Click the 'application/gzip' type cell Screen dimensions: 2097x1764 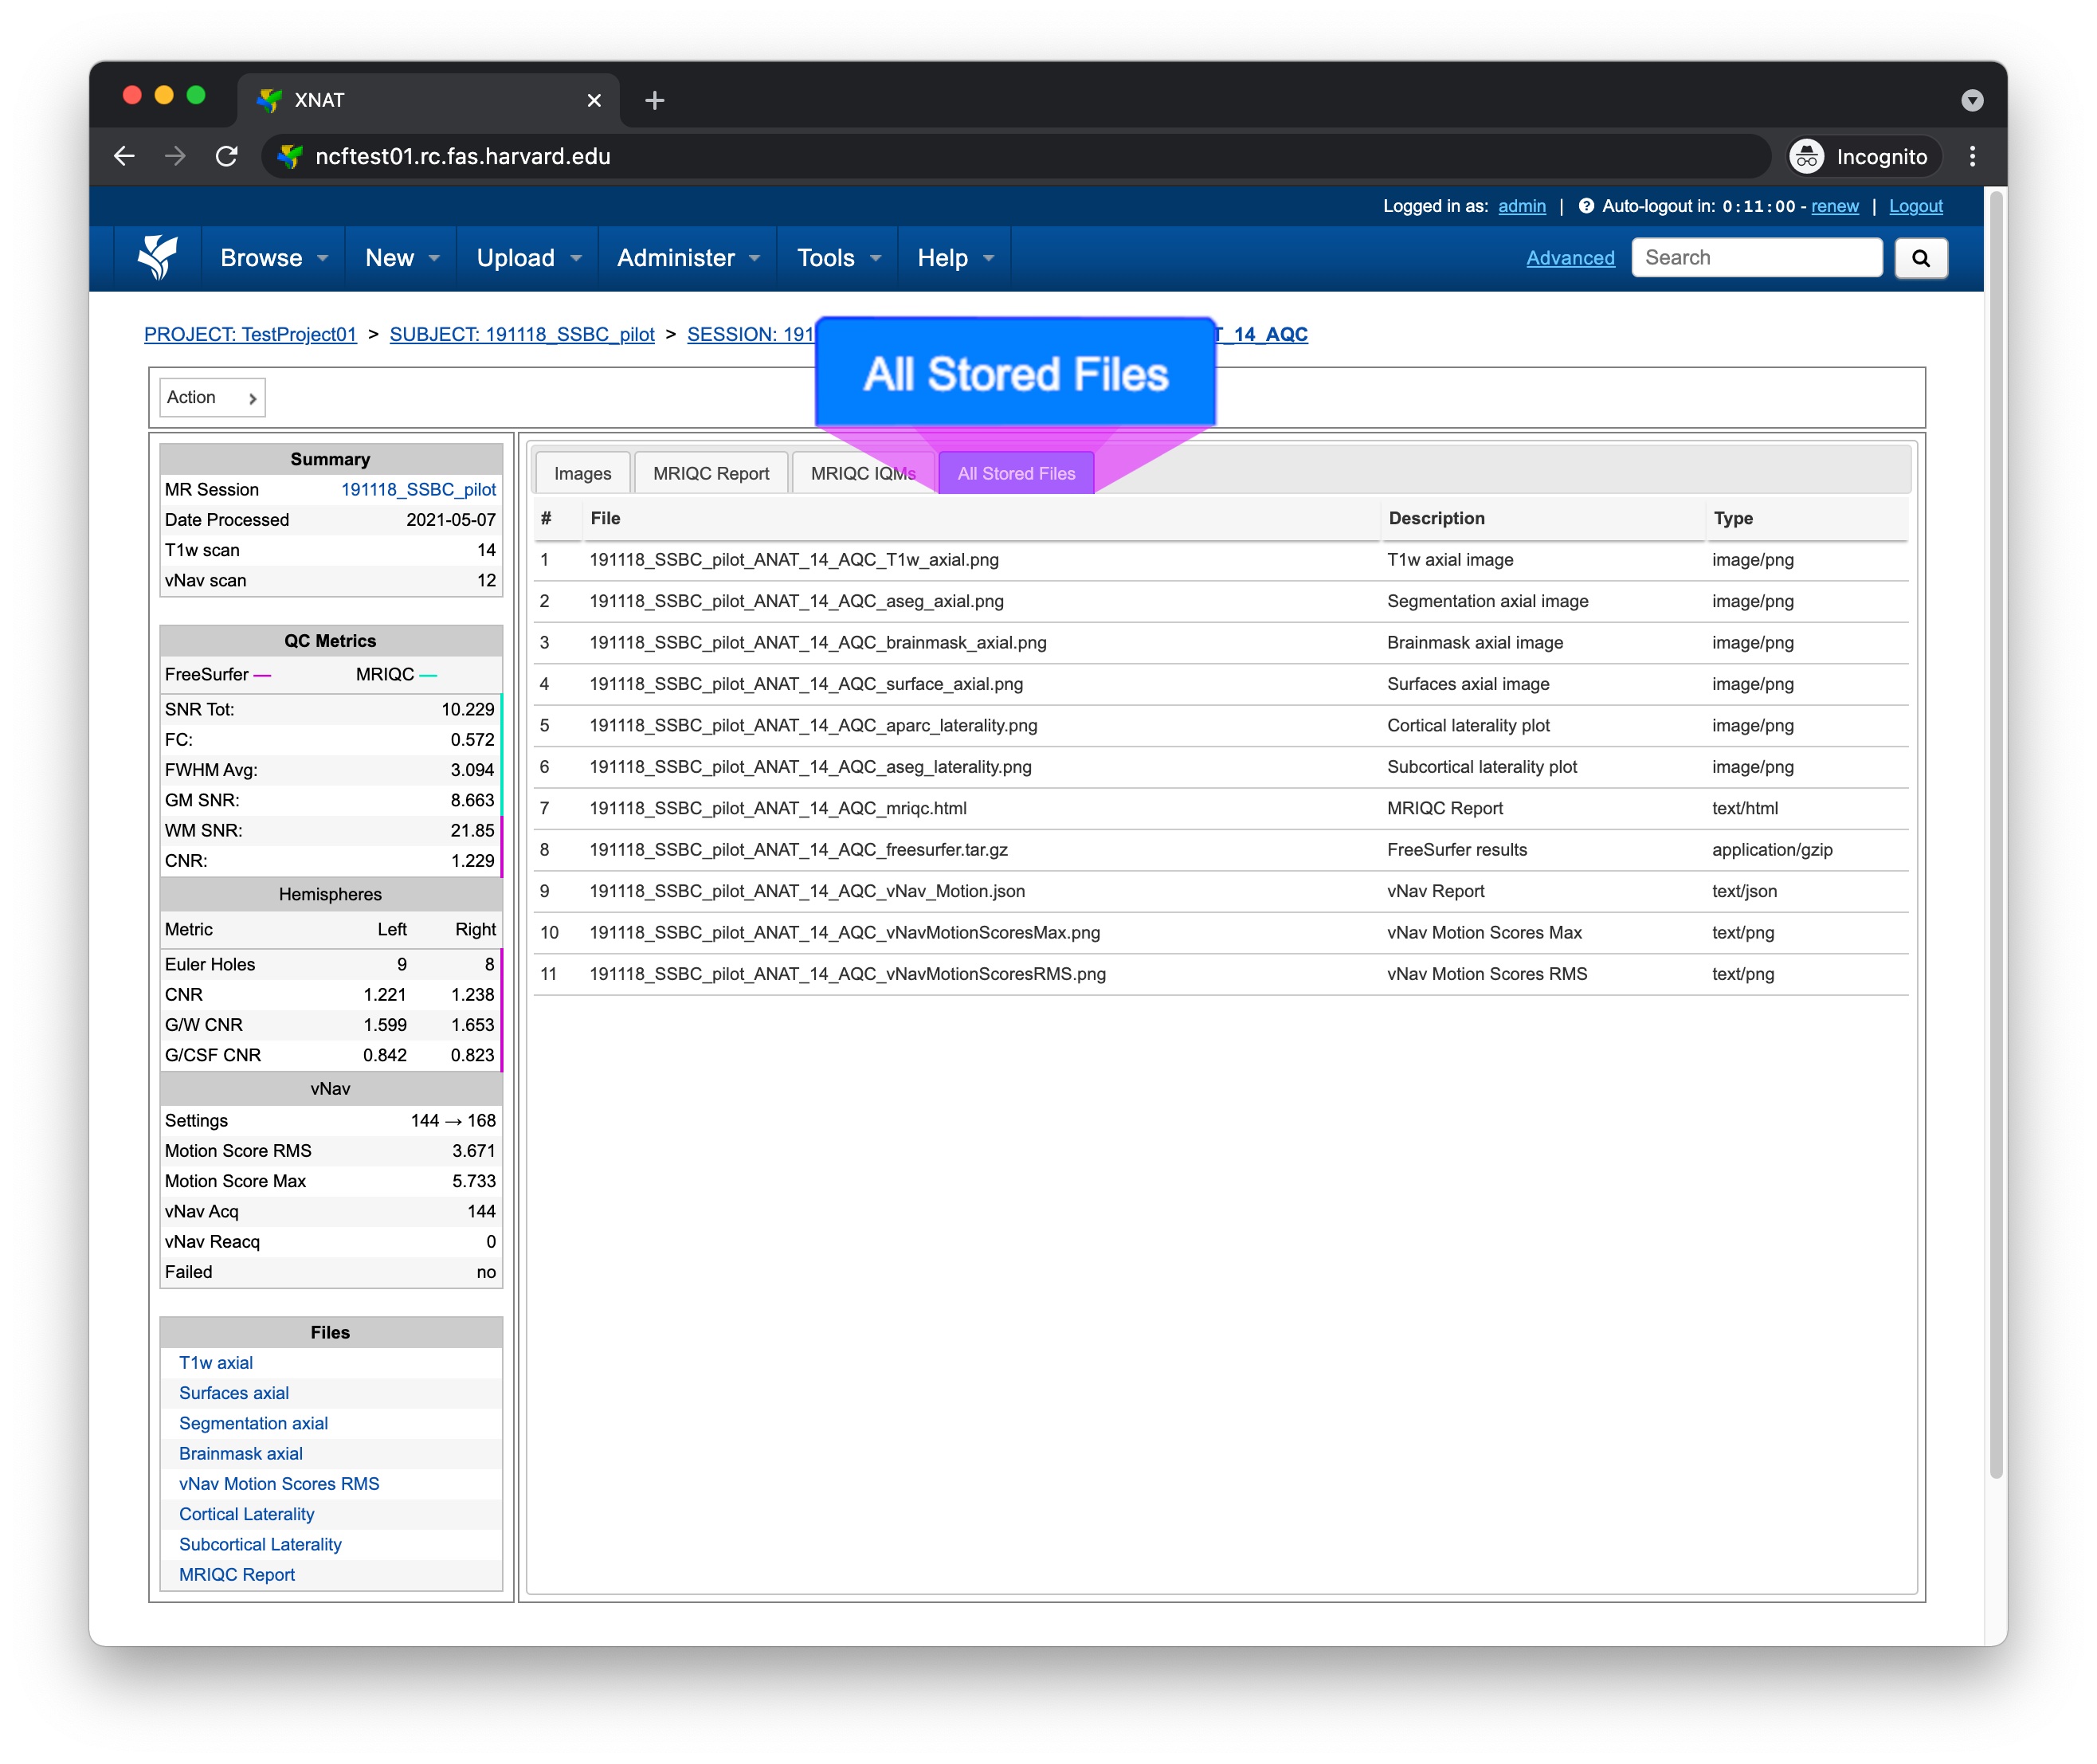[x=1771, y=850]
